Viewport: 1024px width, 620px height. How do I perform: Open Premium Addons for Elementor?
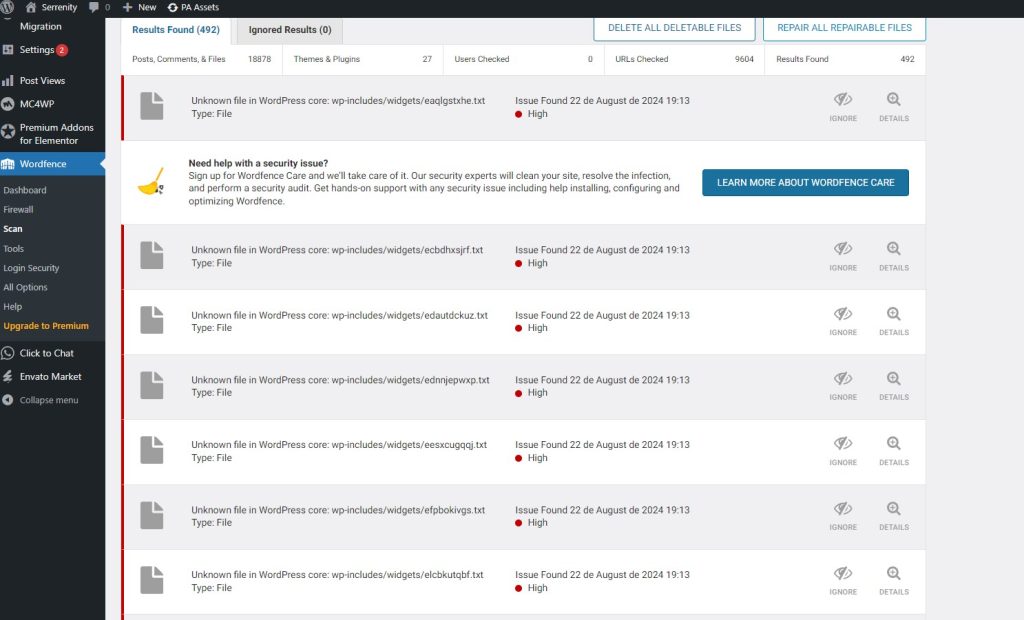pyautogui.click(x=56, y=134)
